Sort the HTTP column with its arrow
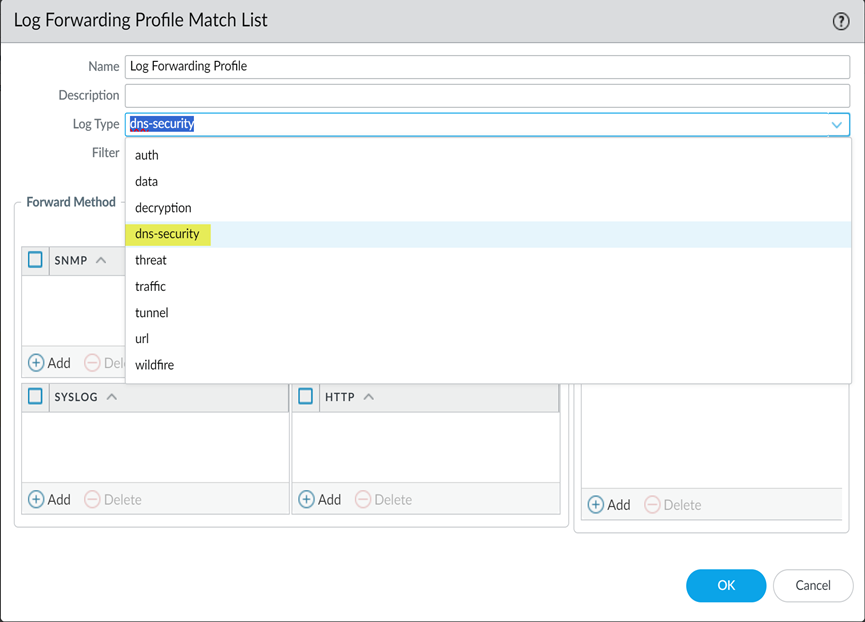The height and width of the screenshot is (622, 865). (x=369, y=397)
